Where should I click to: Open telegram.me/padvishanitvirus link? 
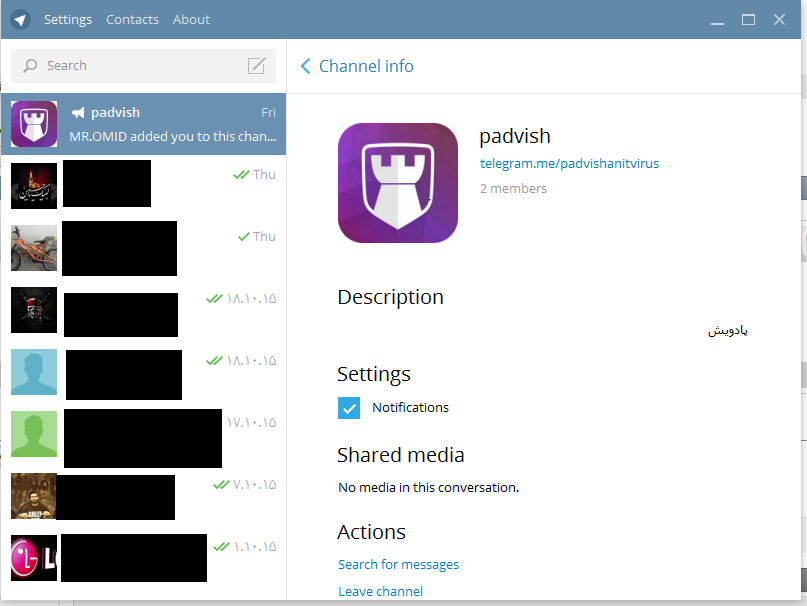(569, 163)
